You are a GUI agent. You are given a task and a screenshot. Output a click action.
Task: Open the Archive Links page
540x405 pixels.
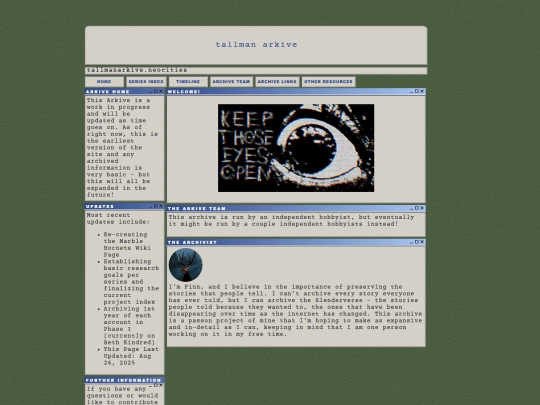(x=277, y=82)
